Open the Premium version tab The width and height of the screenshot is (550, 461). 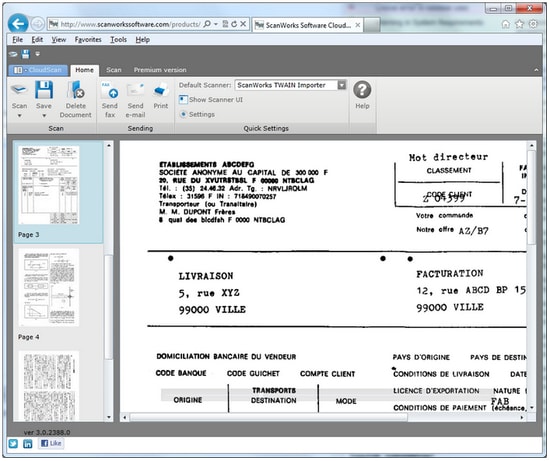pos(160,70)
